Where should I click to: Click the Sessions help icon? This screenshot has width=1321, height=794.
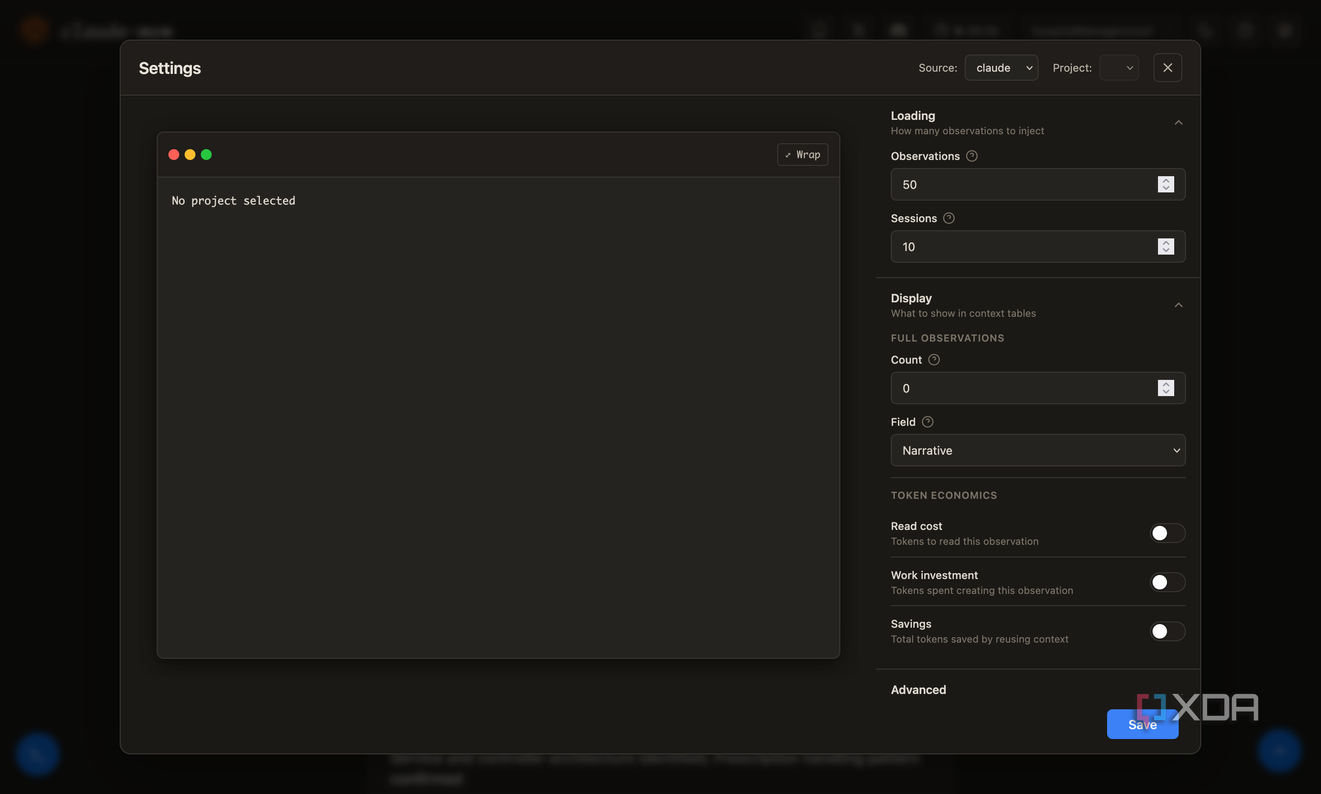tap(949, 218)
